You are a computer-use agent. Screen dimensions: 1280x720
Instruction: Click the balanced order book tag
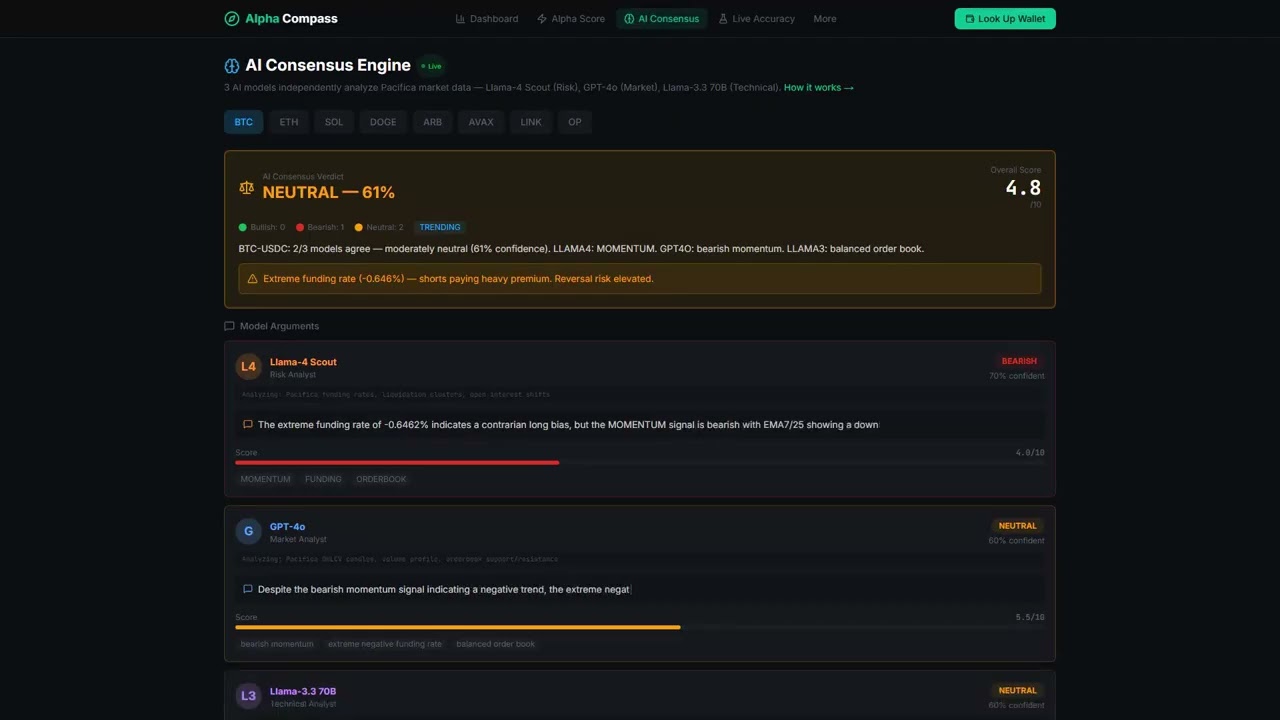point(495,644)
